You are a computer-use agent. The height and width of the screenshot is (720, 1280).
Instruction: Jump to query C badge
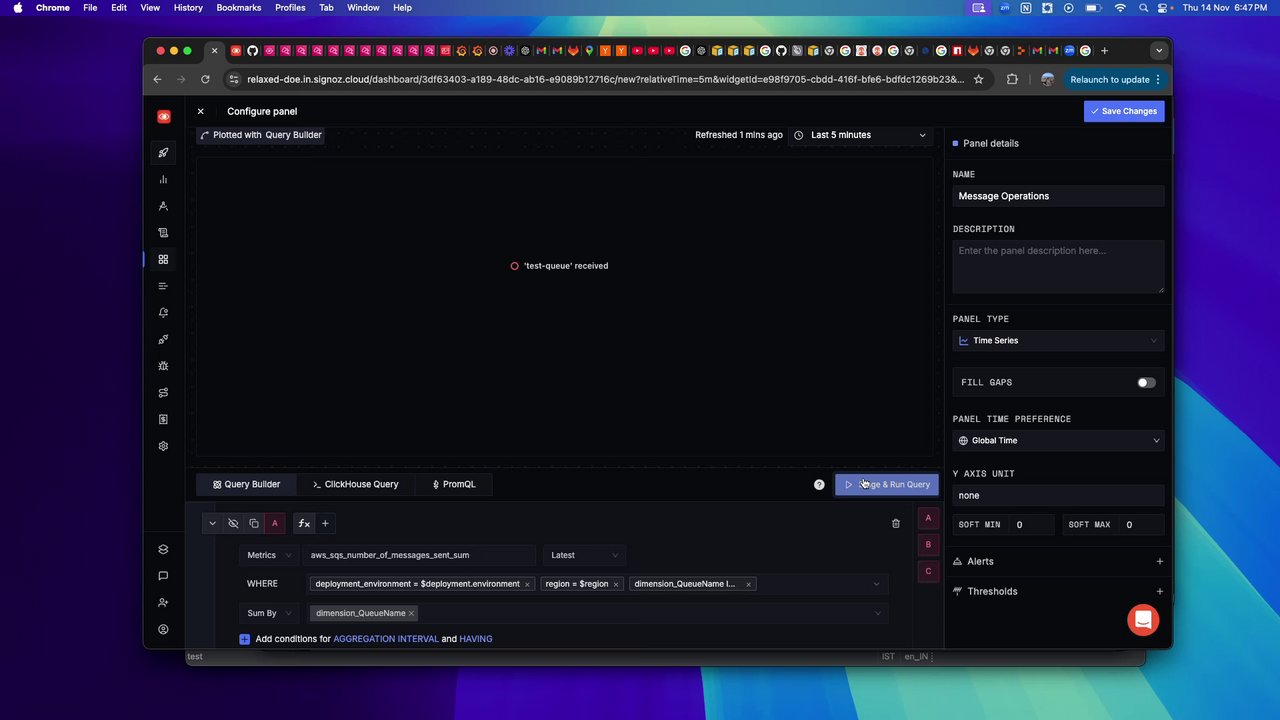tap(928, 572)
